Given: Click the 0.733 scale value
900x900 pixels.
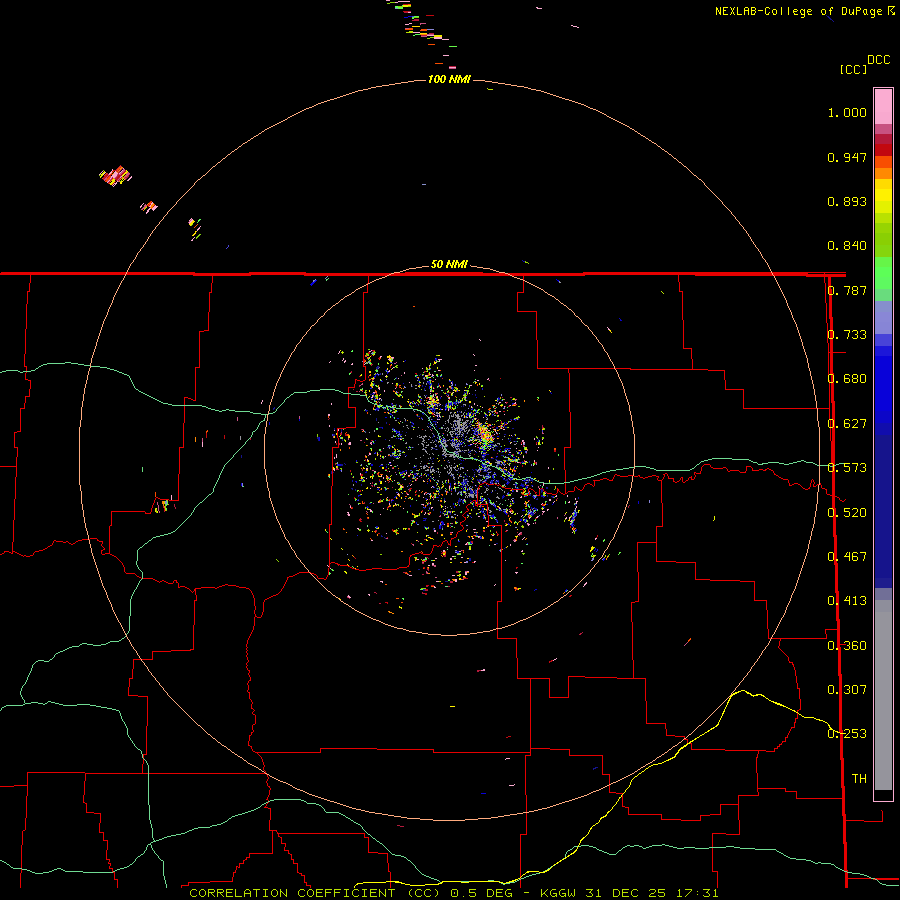Looking at the screenshot, I should (847, 335).
